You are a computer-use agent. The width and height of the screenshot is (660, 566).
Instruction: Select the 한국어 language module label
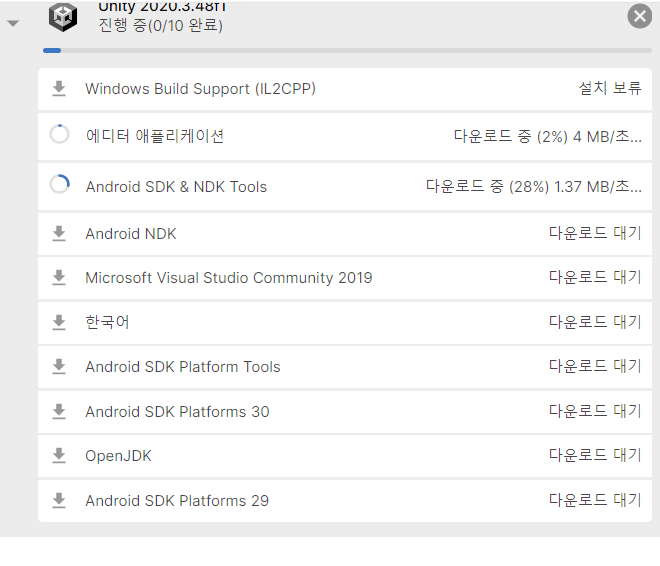tap(107, 322)
